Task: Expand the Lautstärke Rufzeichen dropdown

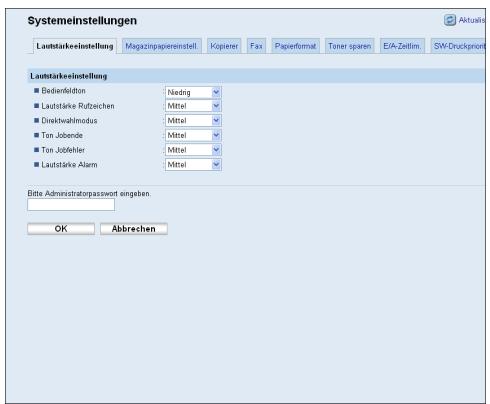Action: click(x=193, y=106)
